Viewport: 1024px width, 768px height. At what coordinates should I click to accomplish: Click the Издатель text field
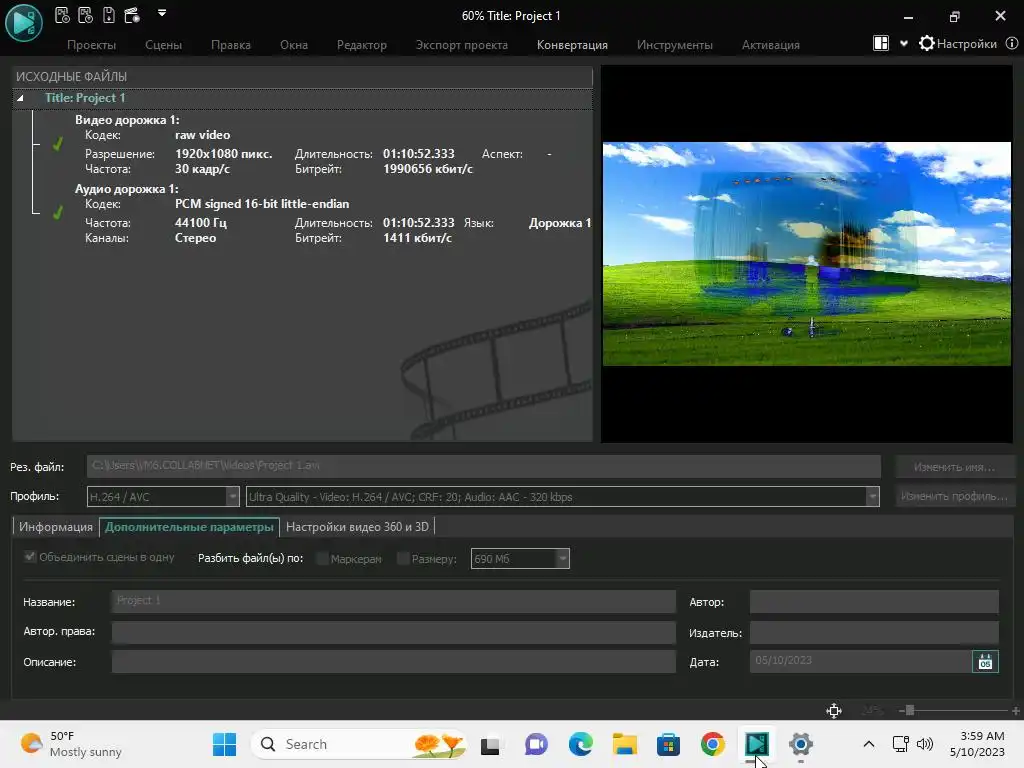pos(874,632)
